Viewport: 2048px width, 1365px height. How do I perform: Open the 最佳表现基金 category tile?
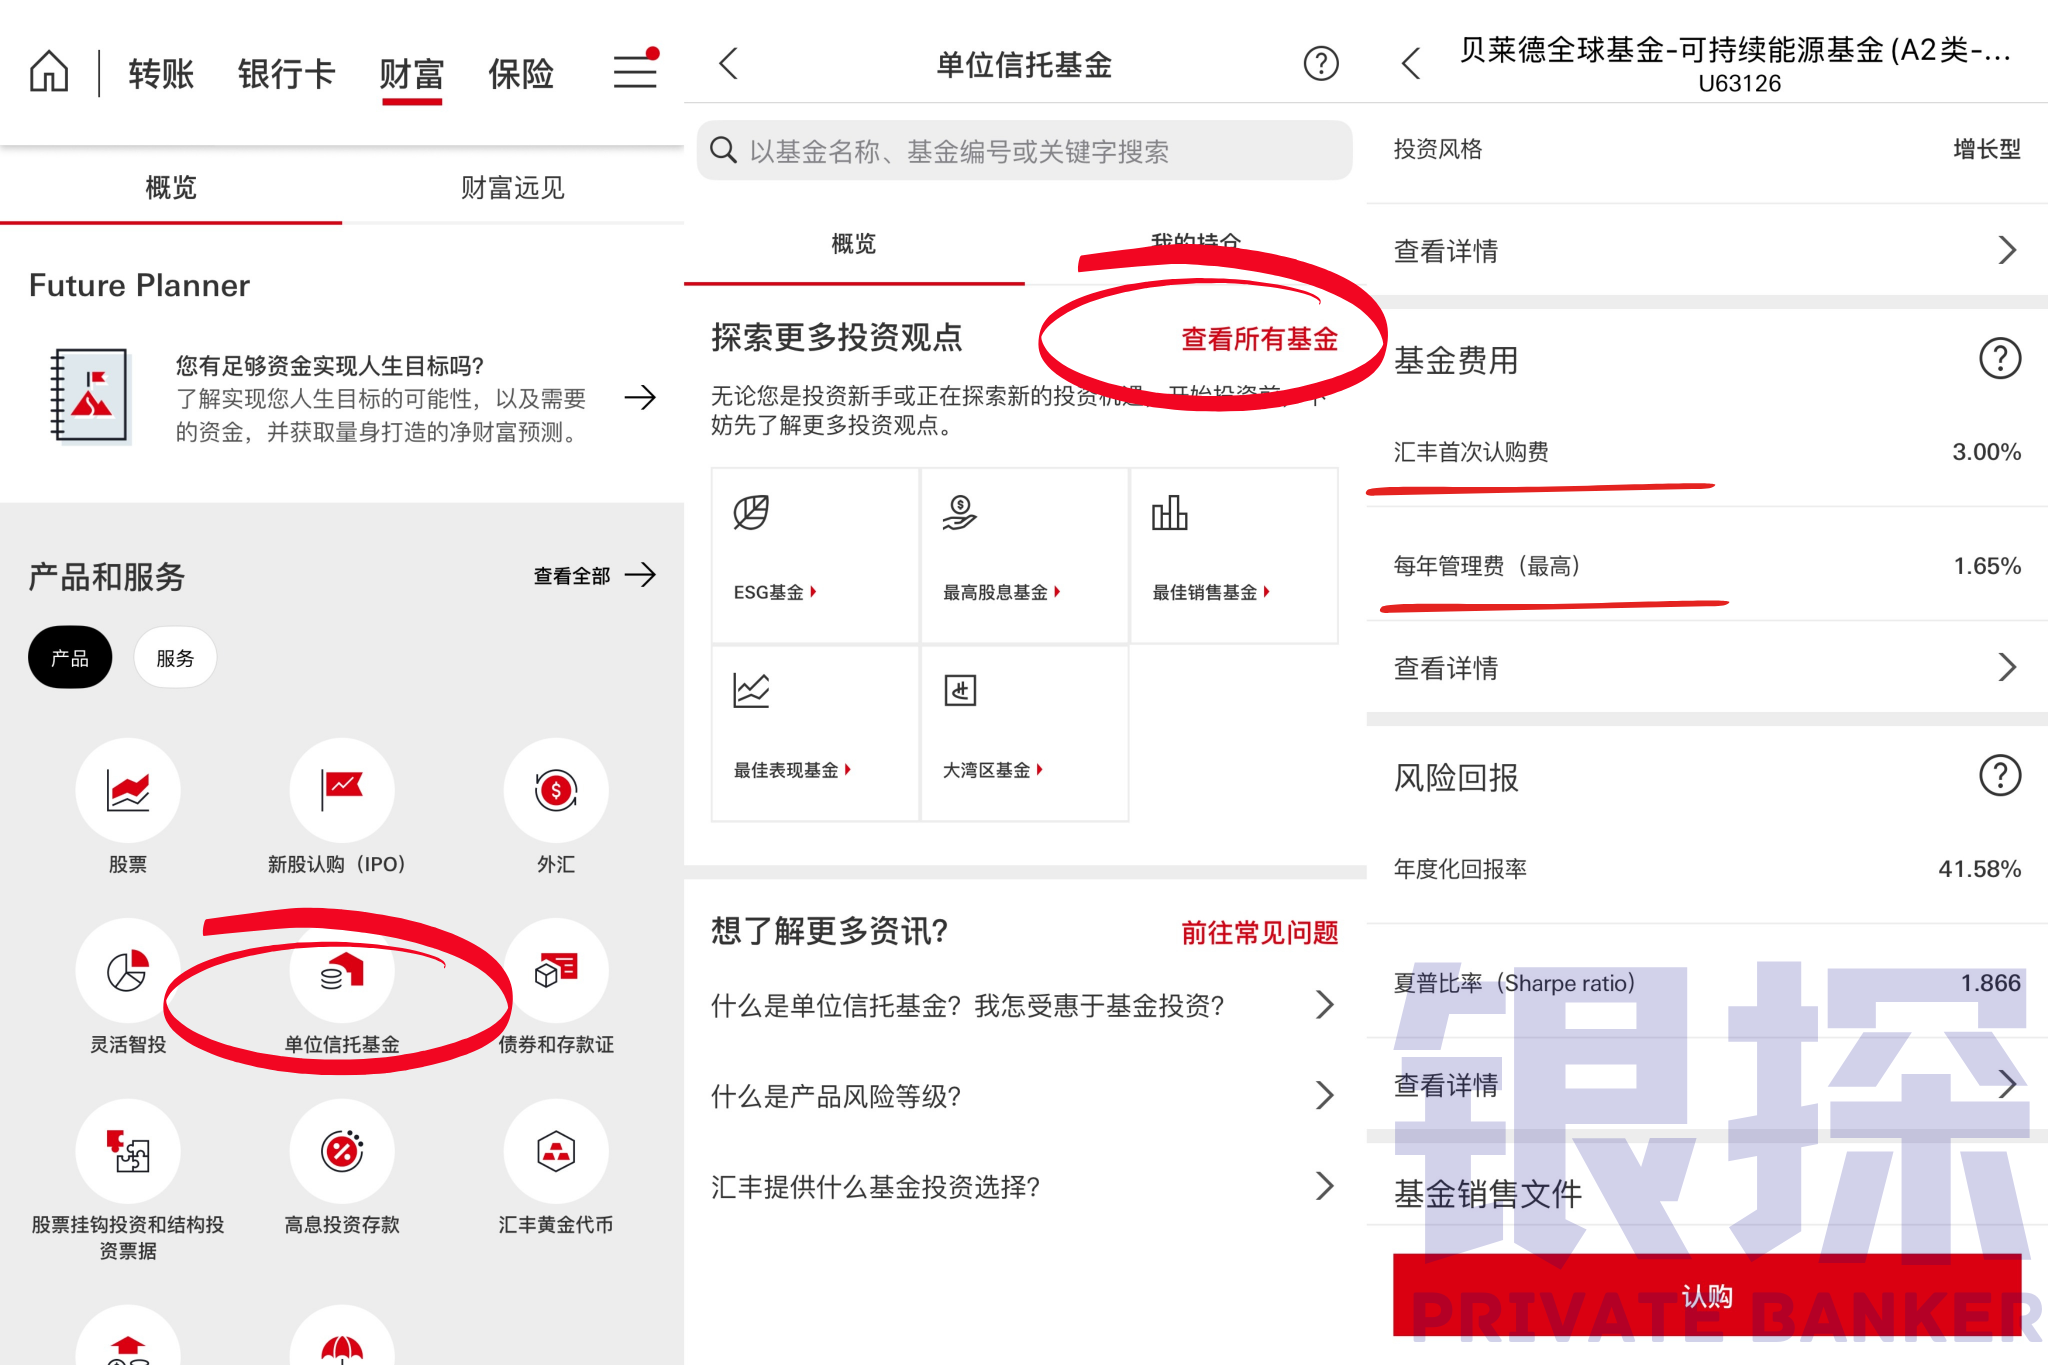click(815, 733)
